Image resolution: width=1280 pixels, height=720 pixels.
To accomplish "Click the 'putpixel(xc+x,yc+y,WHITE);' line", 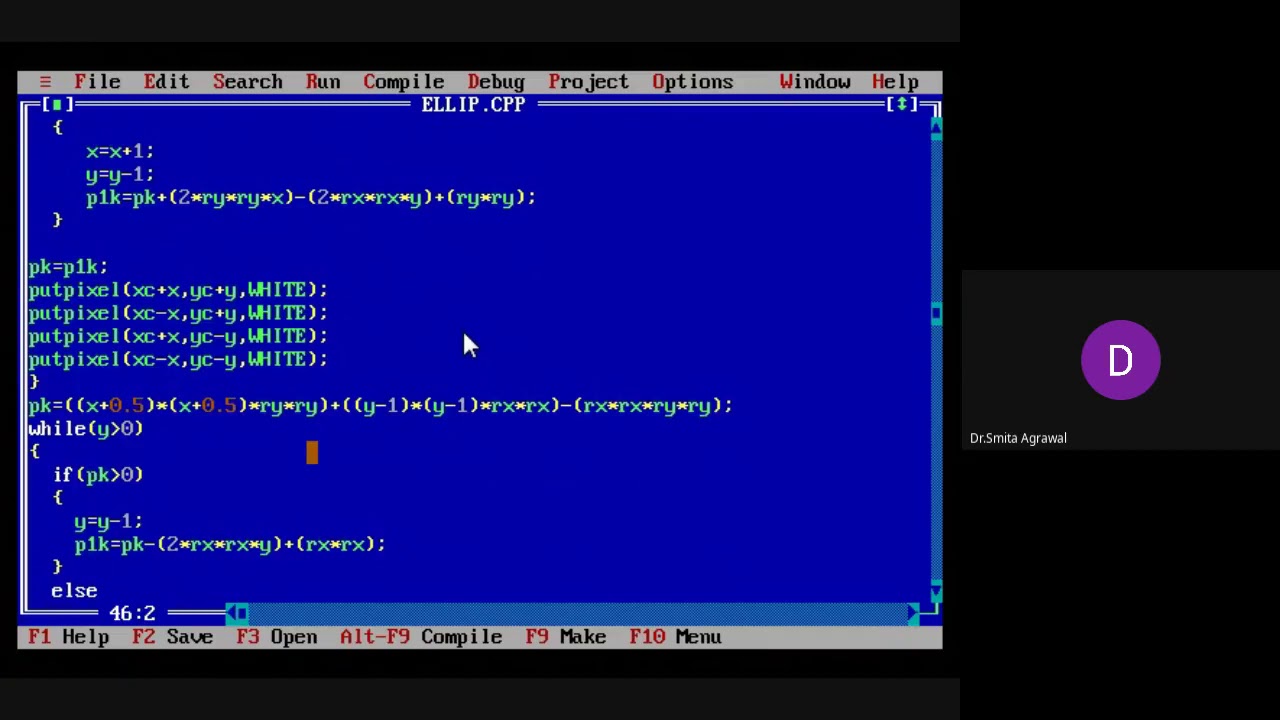I will coord(178,290).
